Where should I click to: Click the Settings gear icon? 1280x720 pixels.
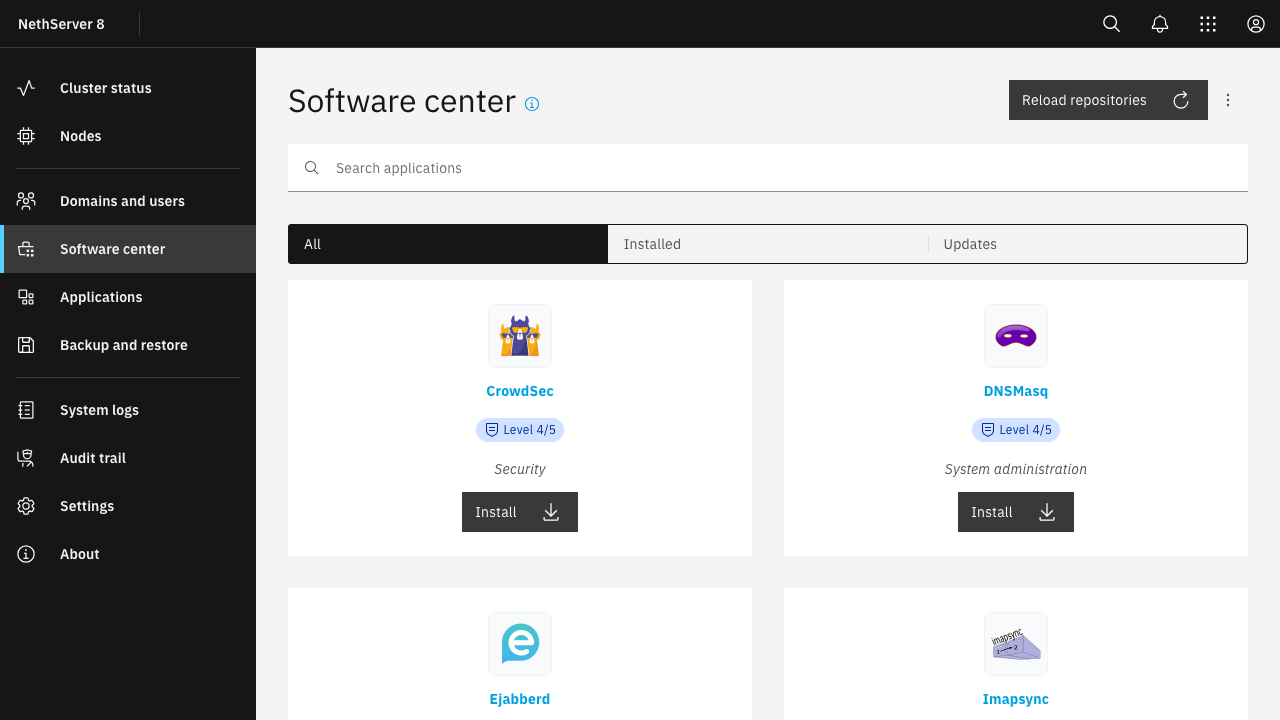(26, 506)
